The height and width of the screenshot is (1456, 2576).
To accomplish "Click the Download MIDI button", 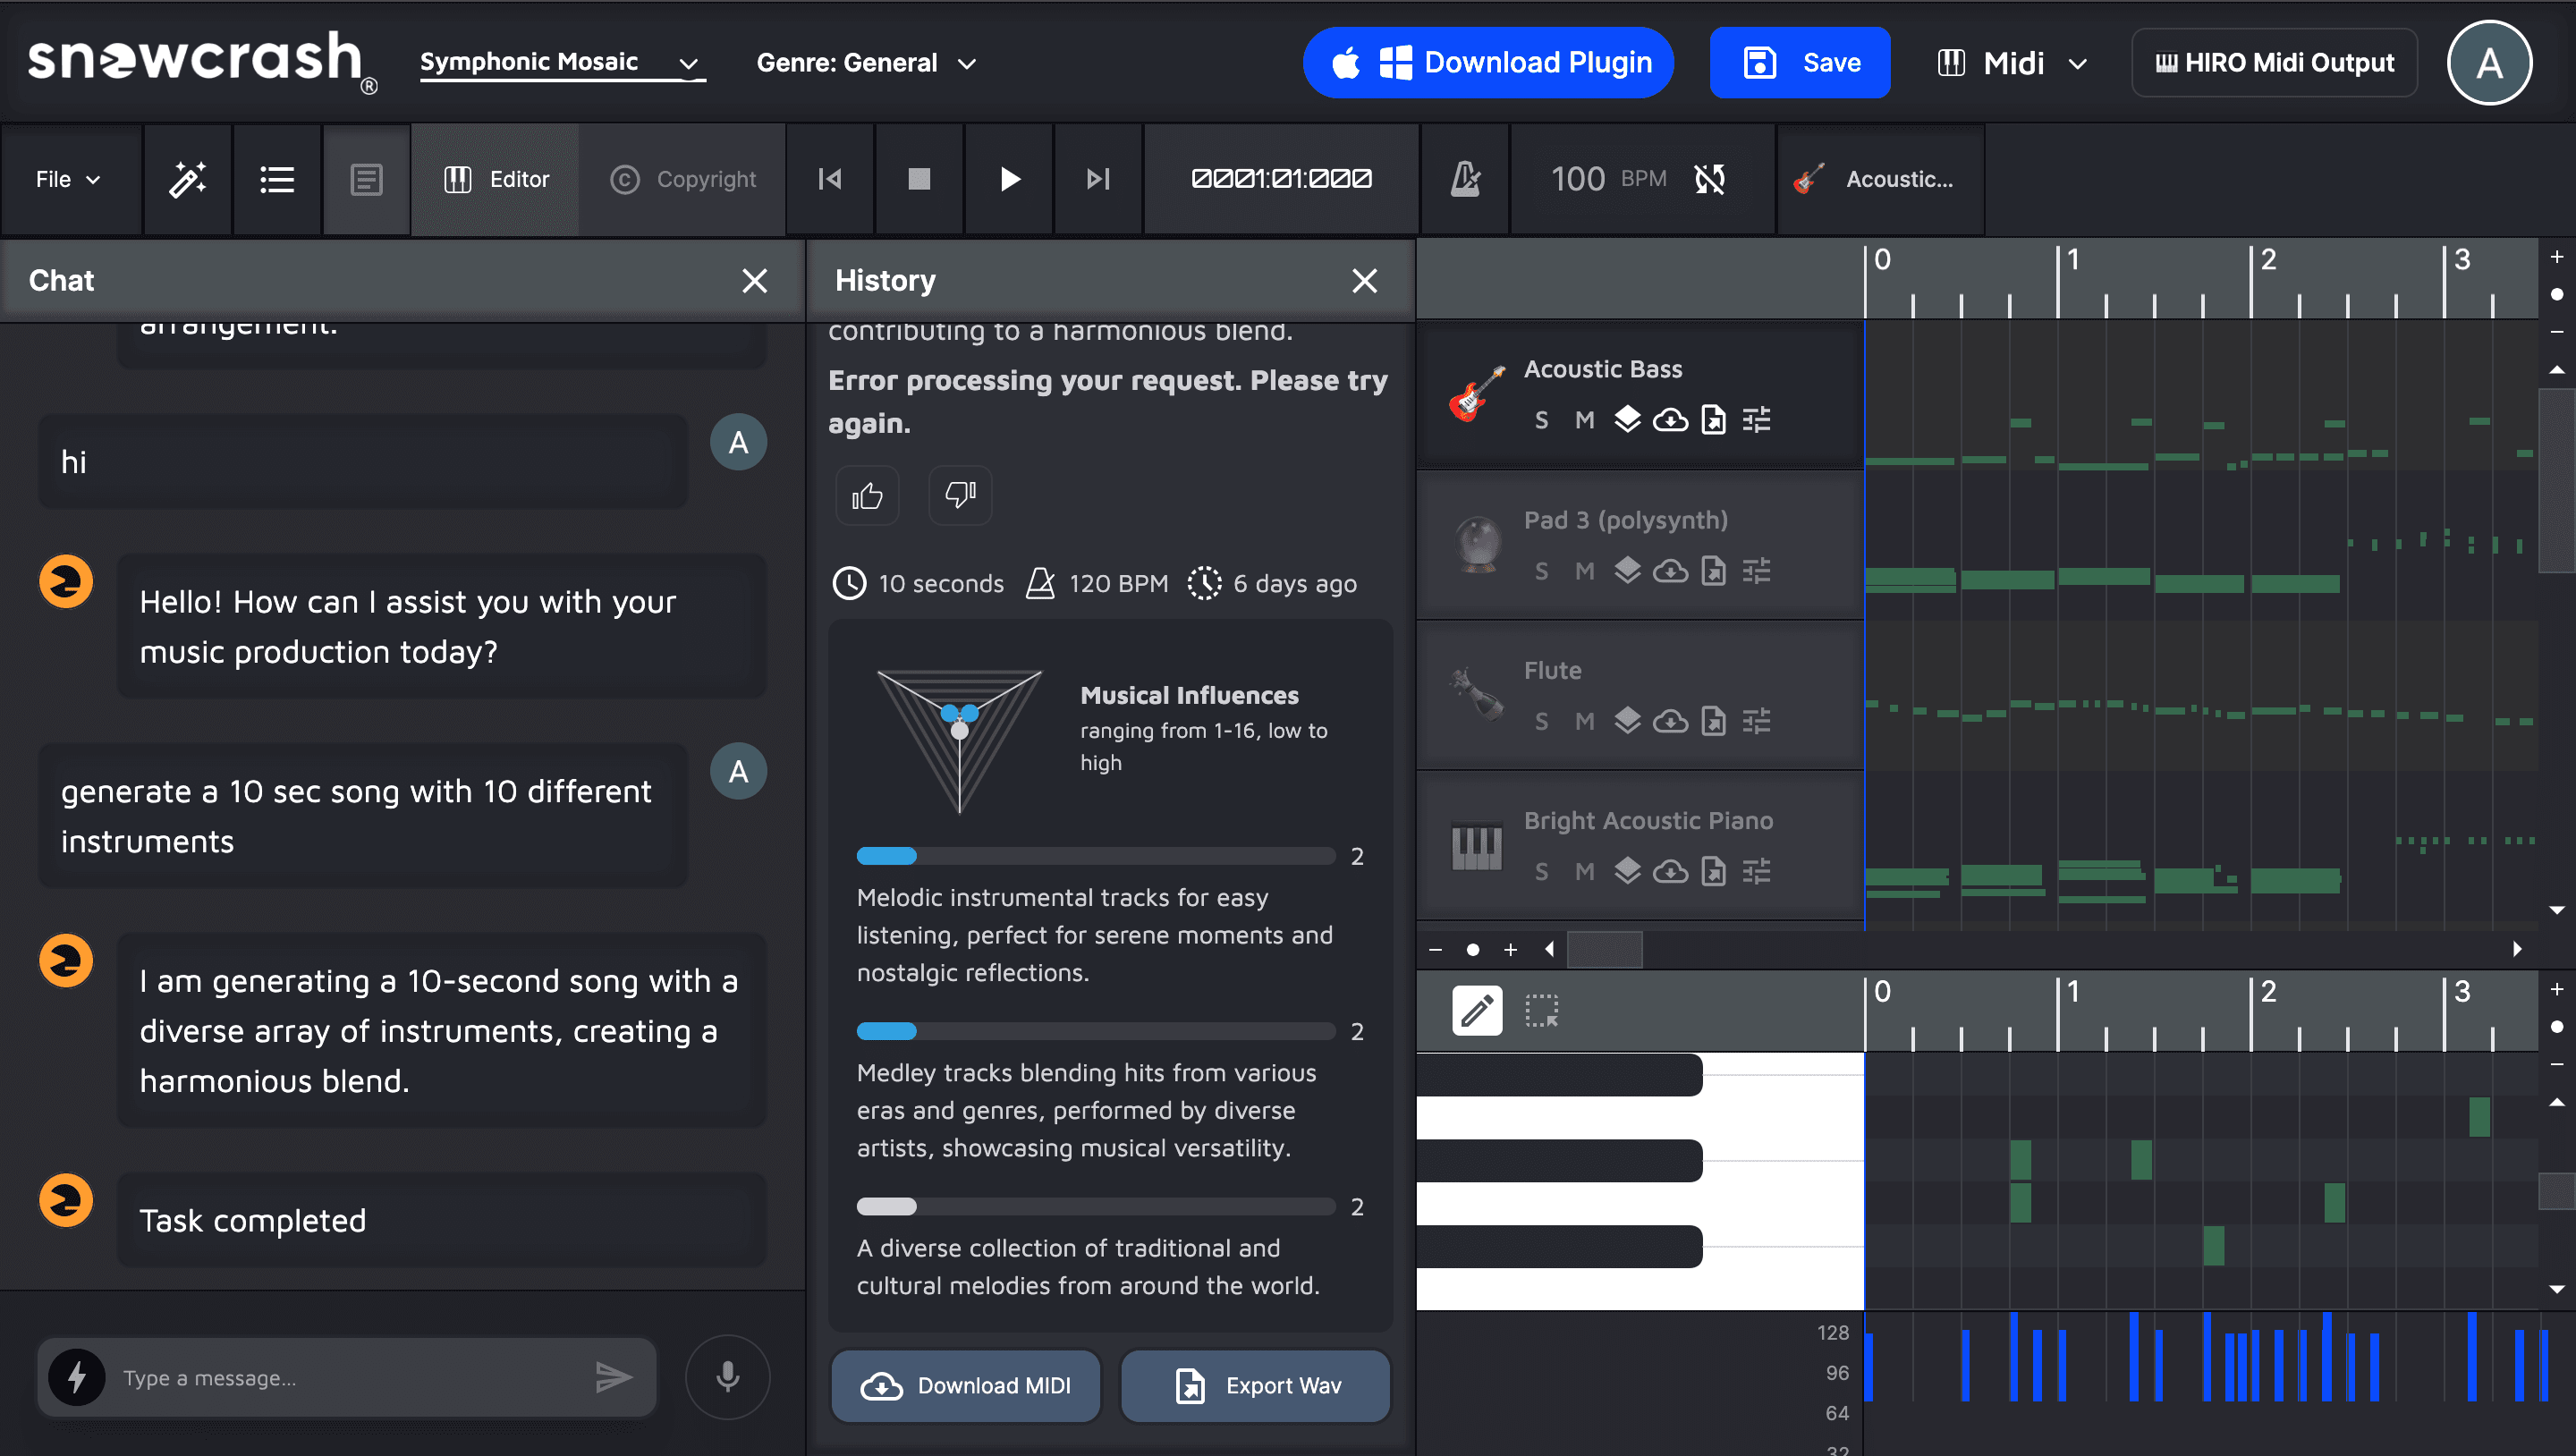I will coord(966,1385).
